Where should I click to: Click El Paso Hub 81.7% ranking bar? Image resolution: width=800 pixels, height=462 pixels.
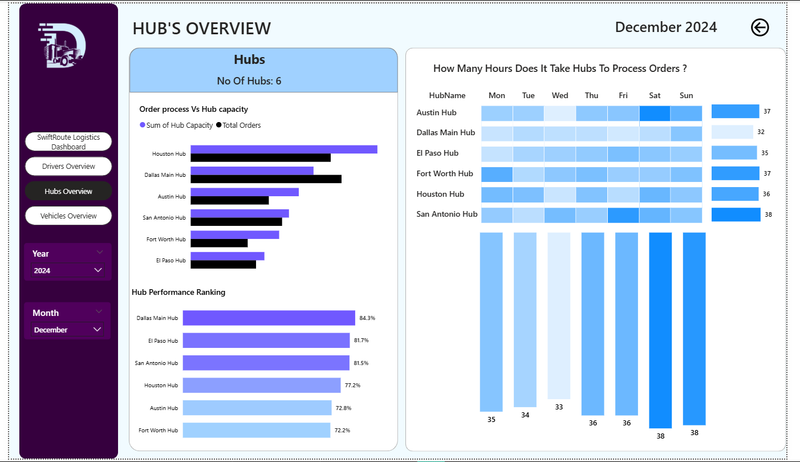pos(266,340)
